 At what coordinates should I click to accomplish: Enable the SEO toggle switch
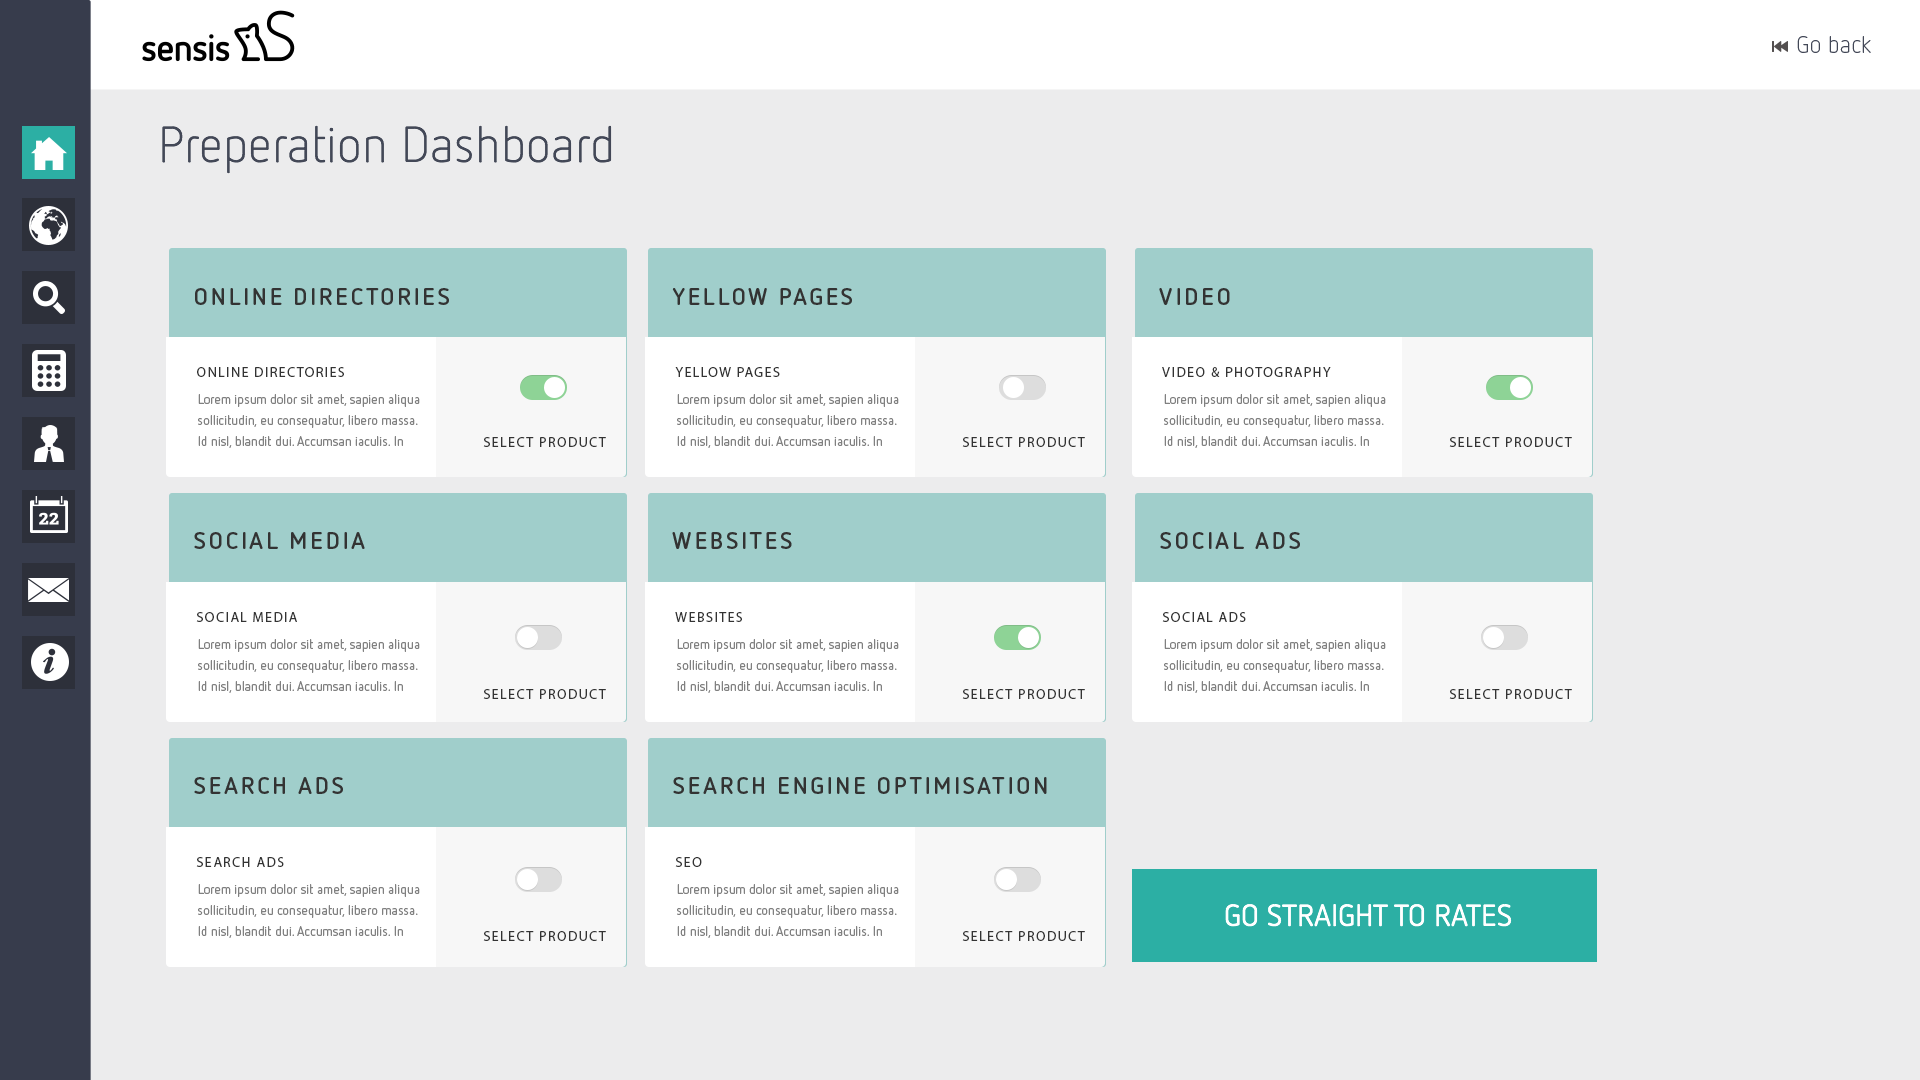pyautogui.click(x=1017, y=879)
